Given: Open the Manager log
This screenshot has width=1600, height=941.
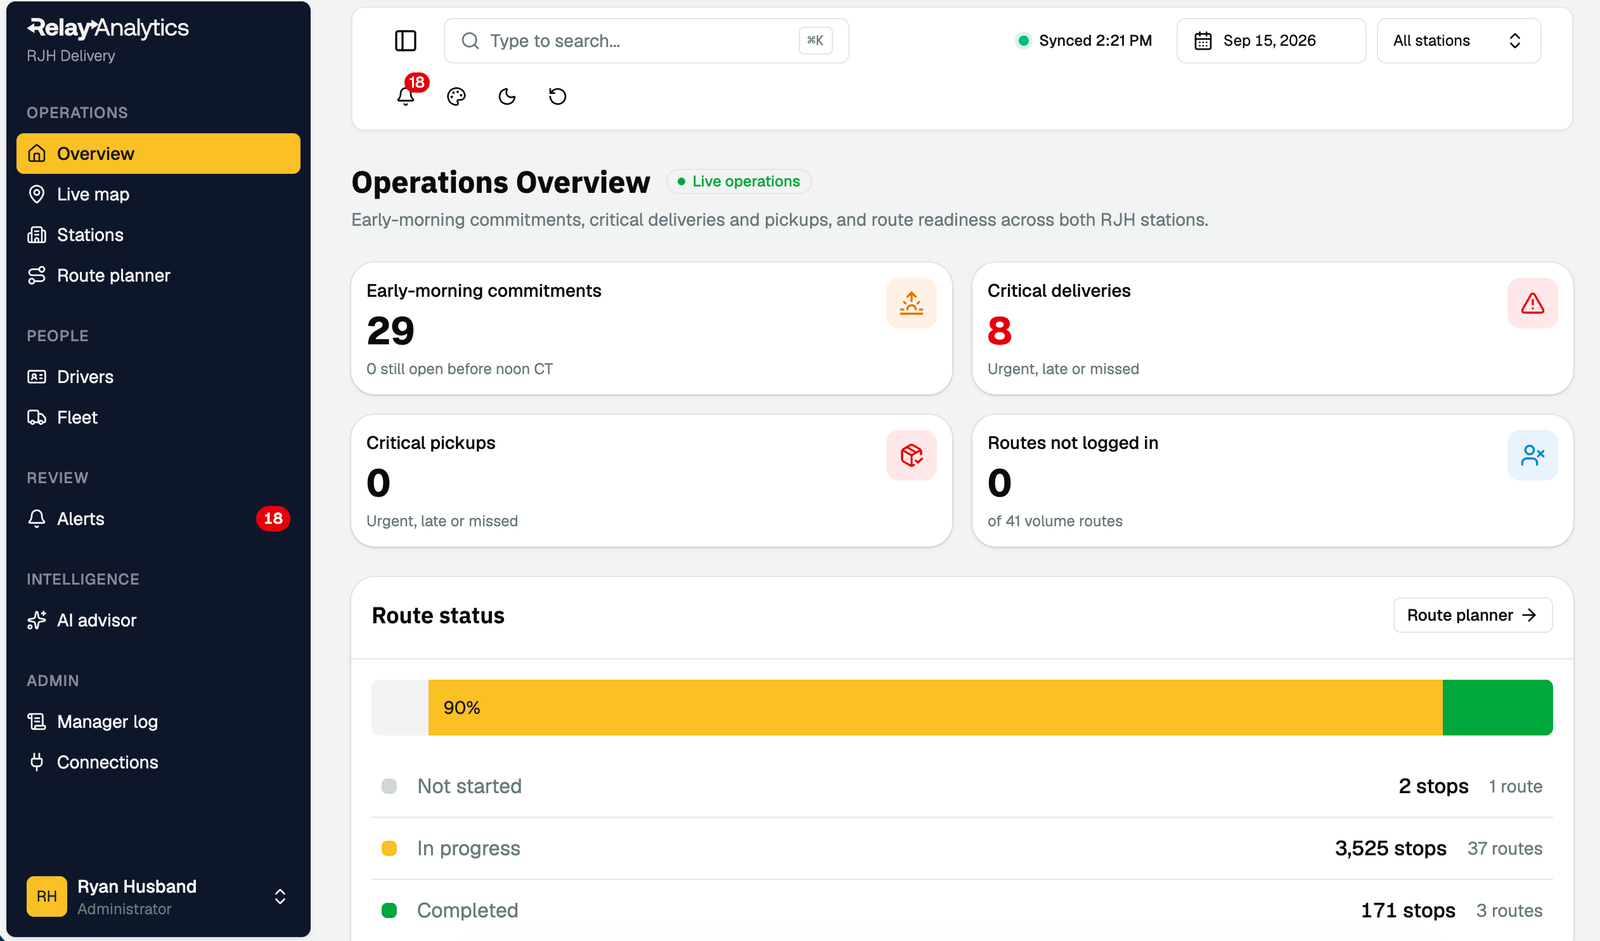Looking at the screenshot, I should coord(158,722).
